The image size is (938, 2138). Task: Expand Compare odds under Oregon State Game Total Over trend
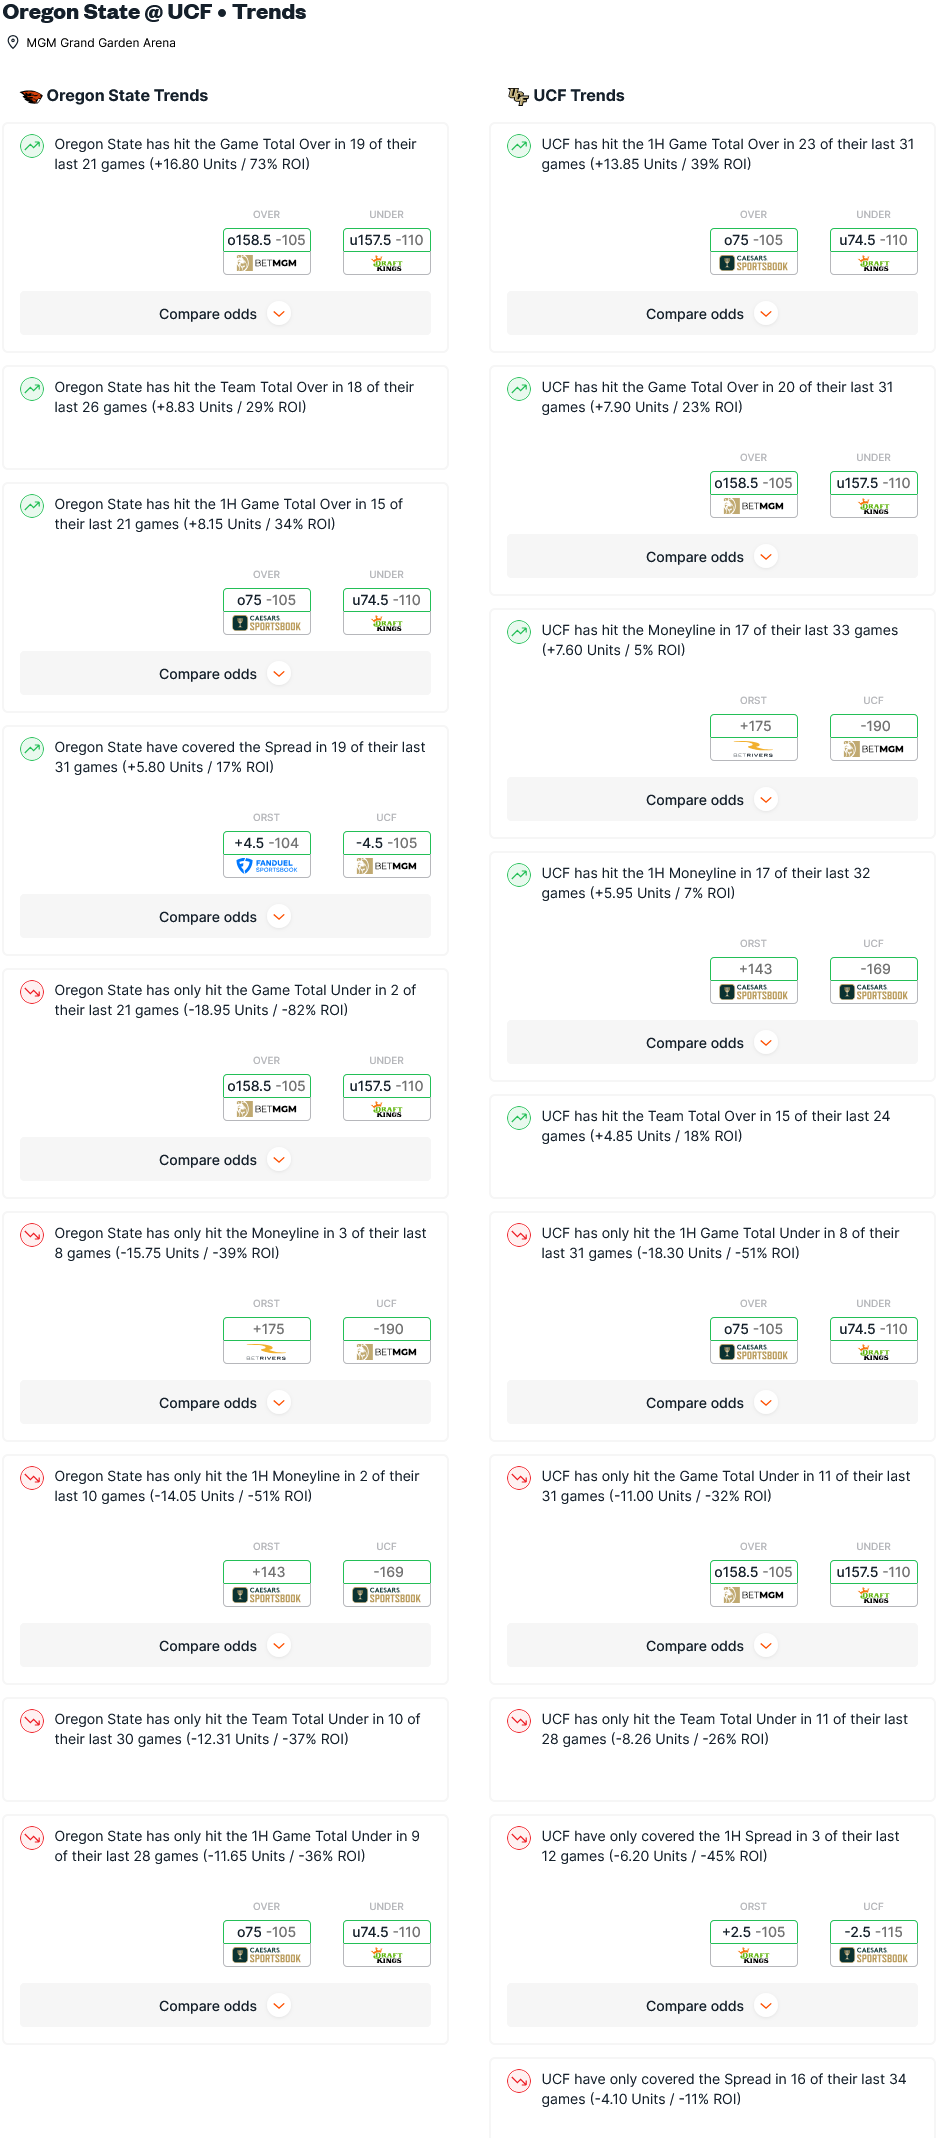coord(226,314)
